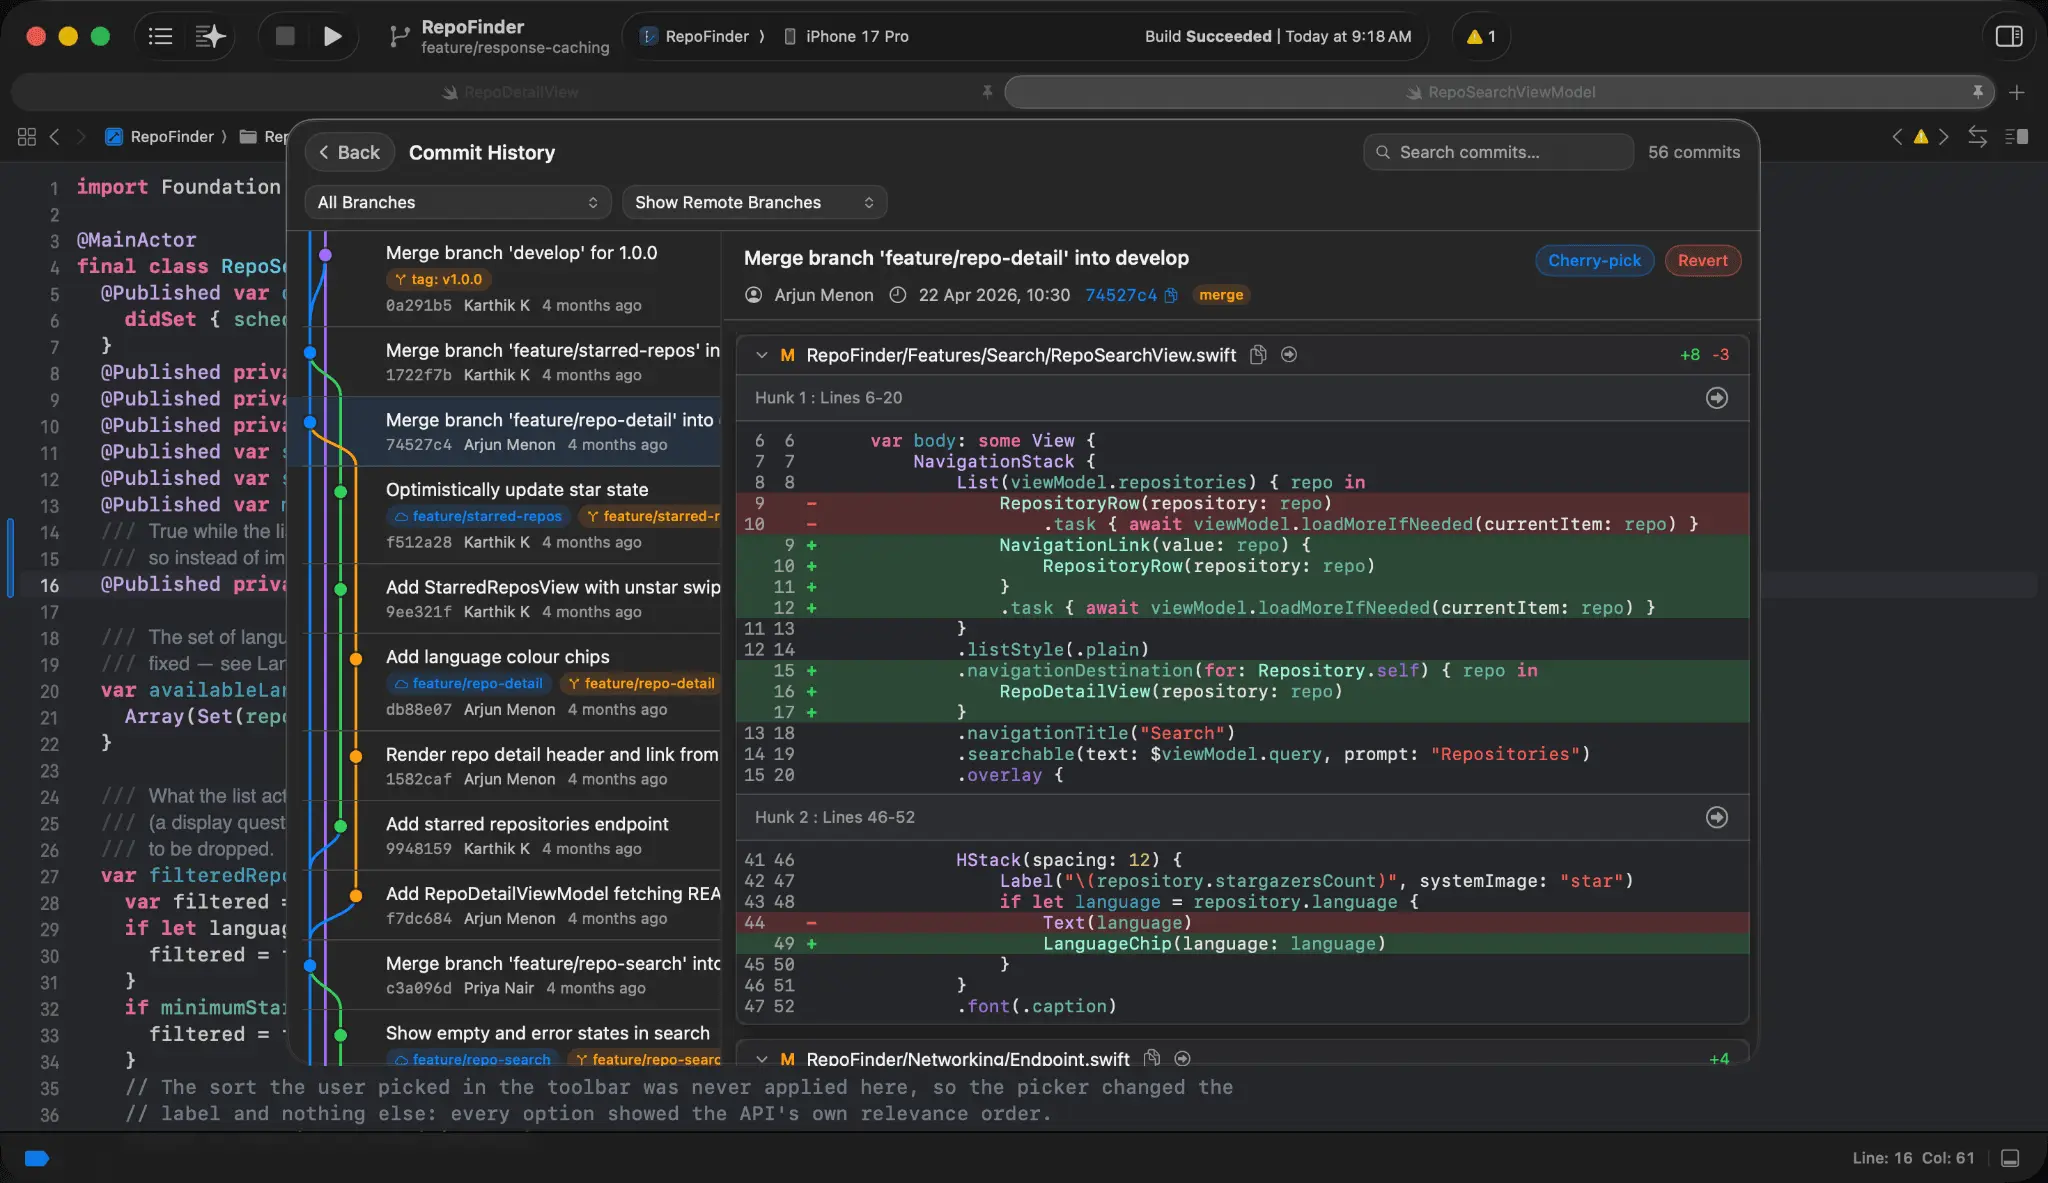2048x1183 pixels.
Task: Copy the commit hash 74527c4
Action: [1171, 295]
